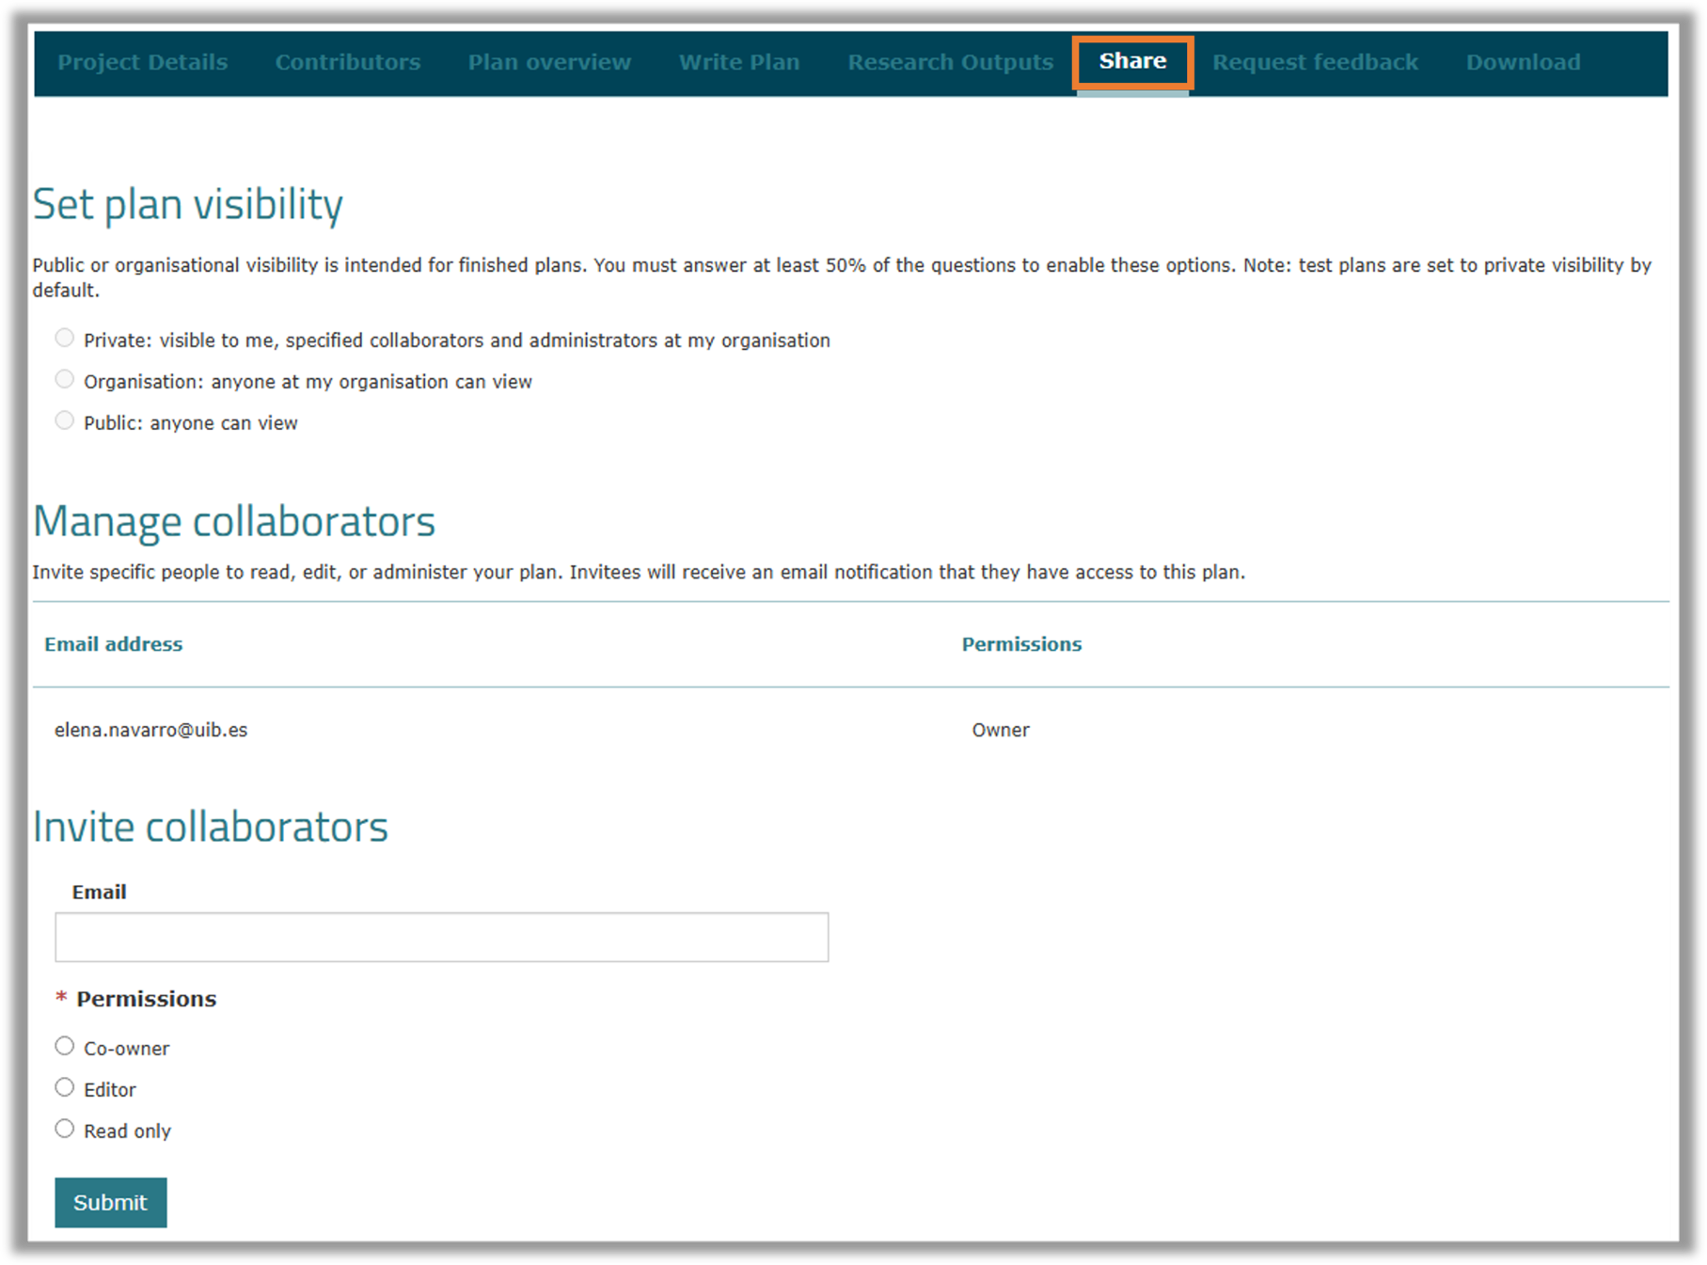Choose the Co-owner permission
Screen dimensions: 1707x1265
(65, 1046)
